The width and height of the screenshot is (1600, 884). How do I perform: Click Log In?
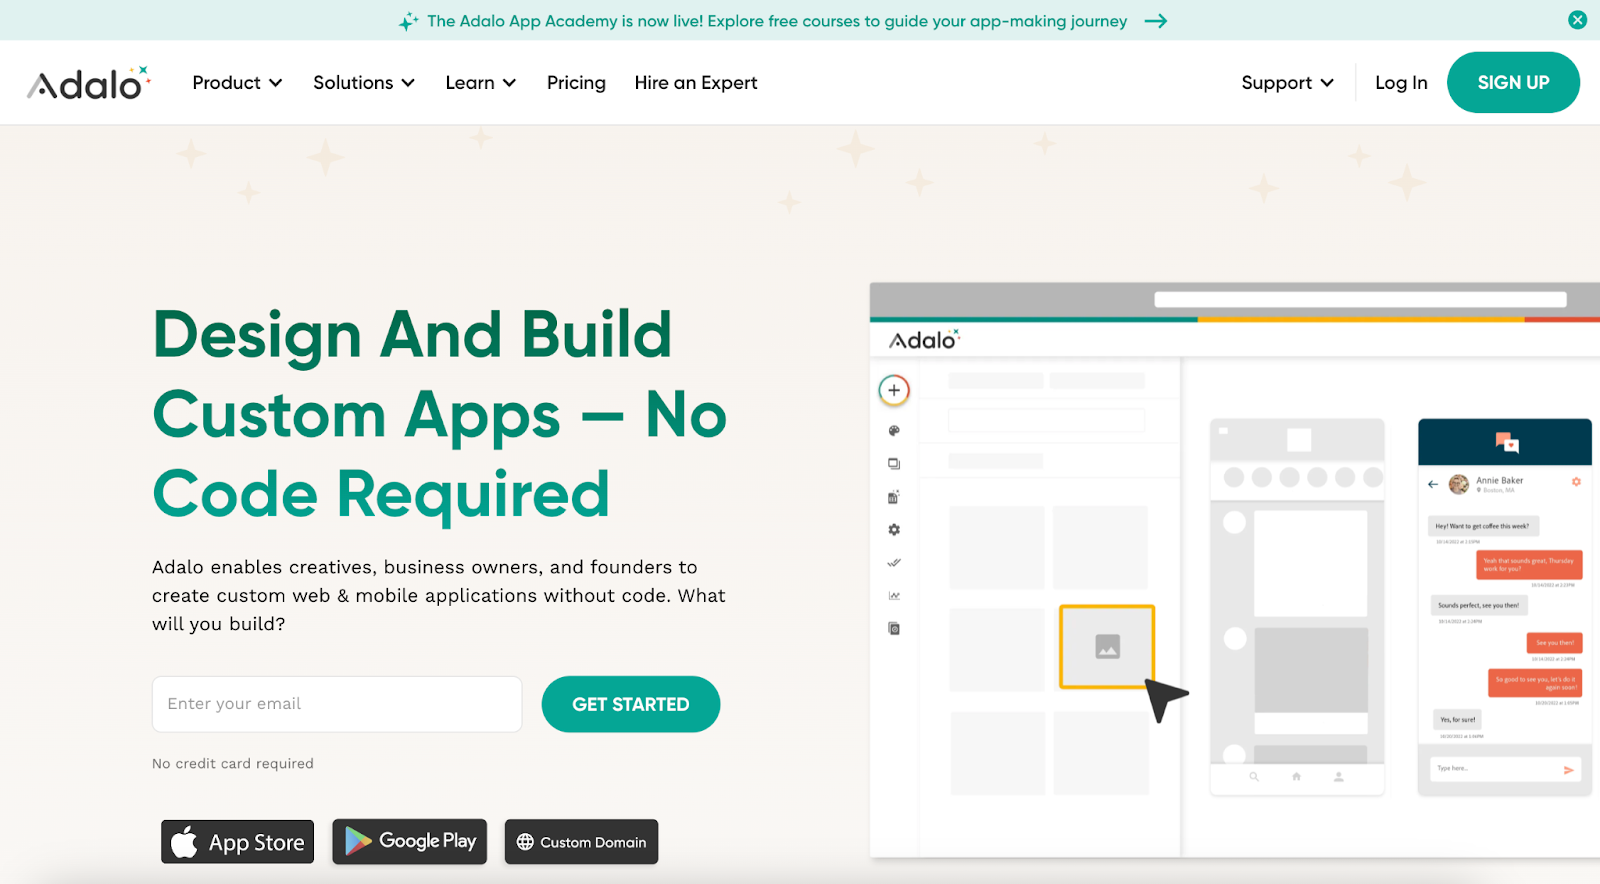tap(1401, 83)
